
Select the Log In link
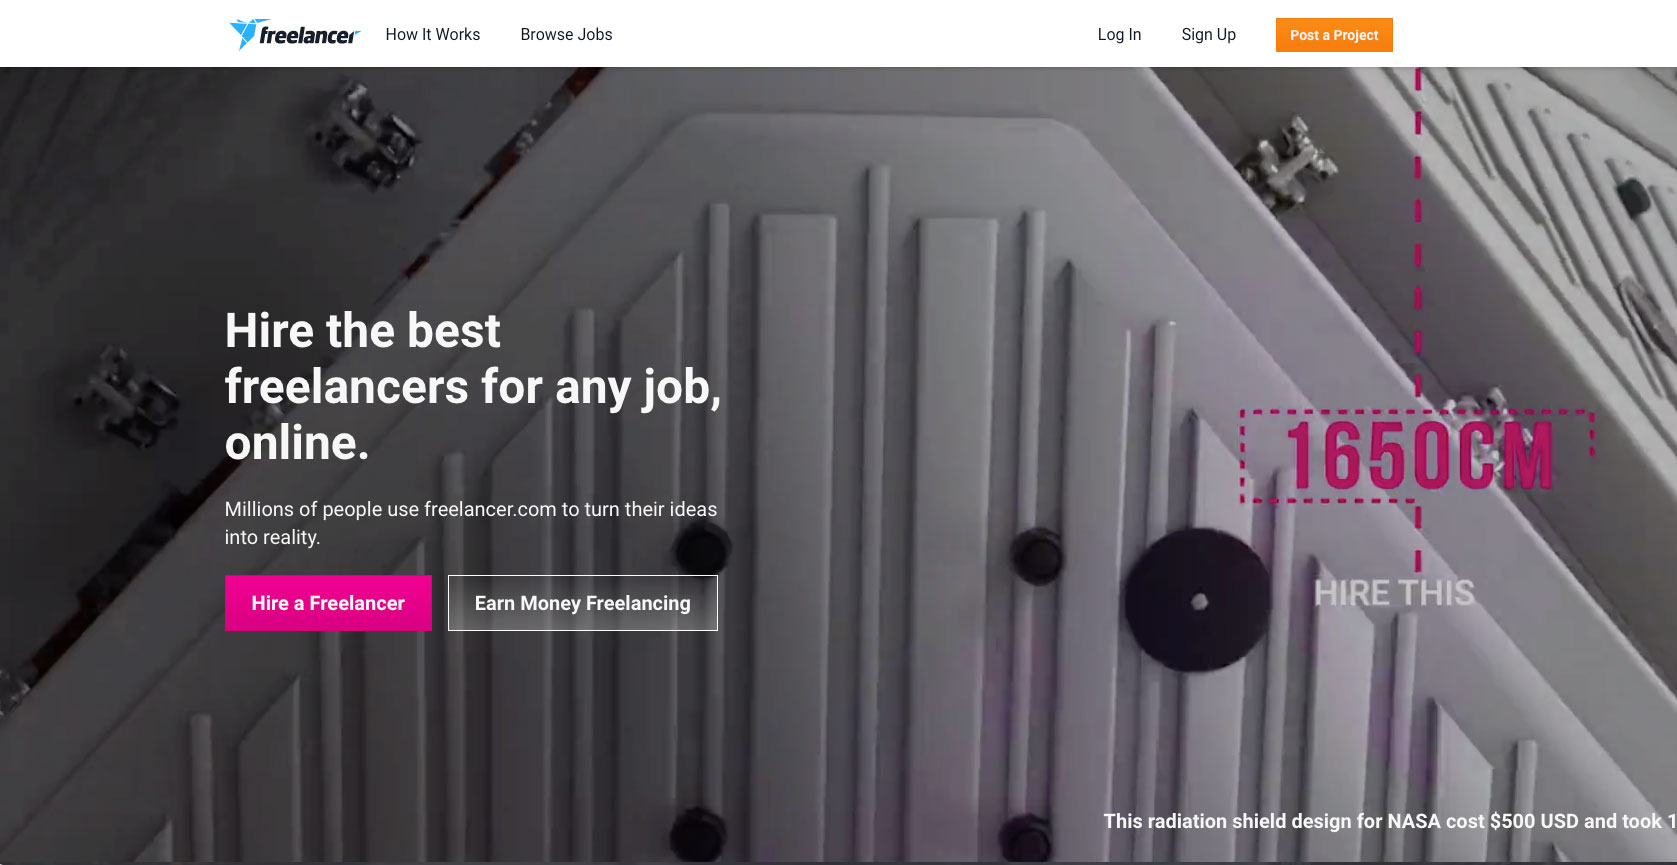pyautogui.click(x=1119, y=34)
